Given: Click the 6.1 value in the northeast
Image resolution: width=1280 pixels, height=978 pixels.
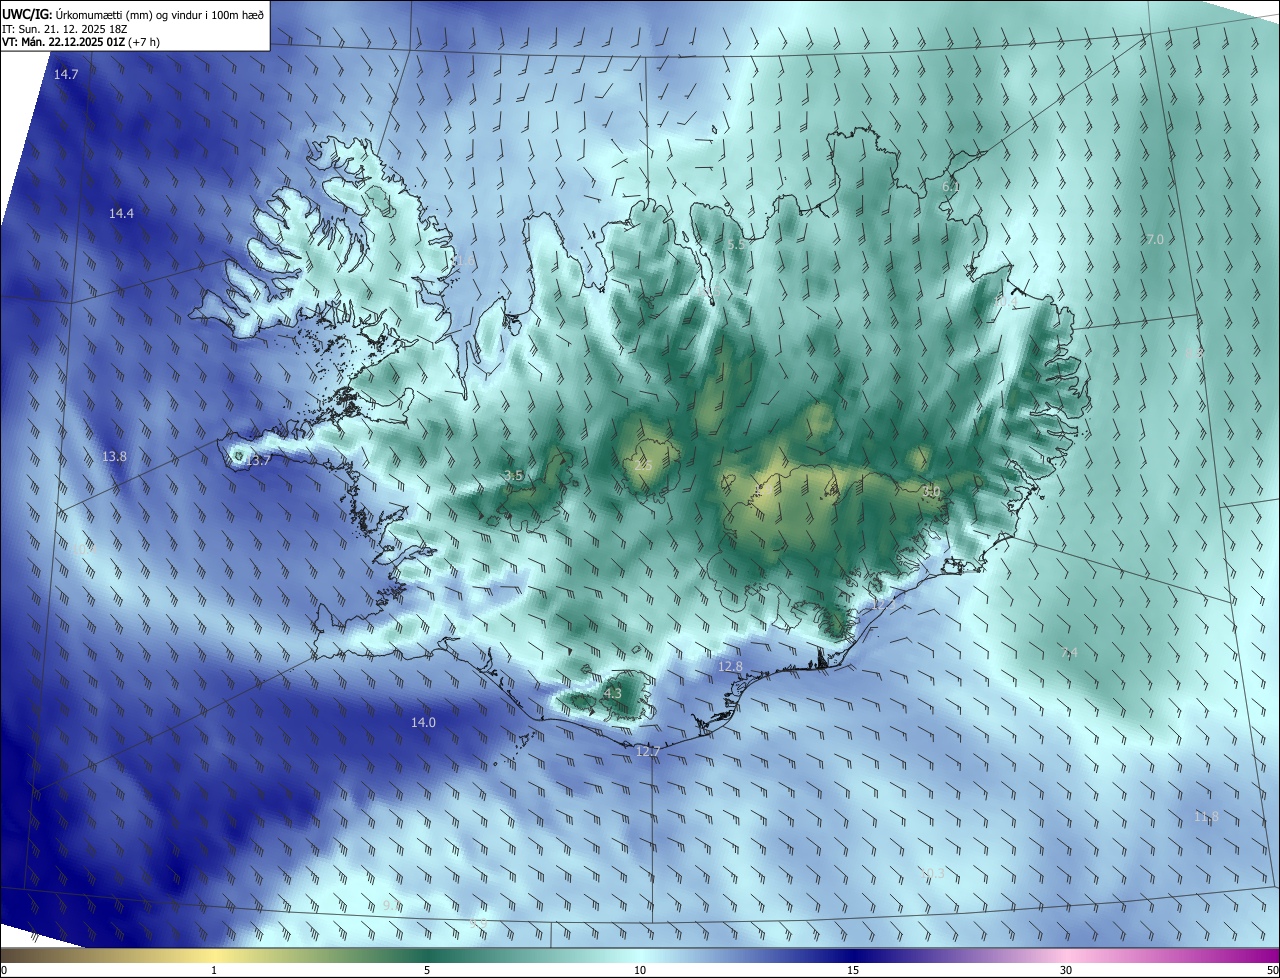Looking at the screenshot, I should tap(951, 187).
